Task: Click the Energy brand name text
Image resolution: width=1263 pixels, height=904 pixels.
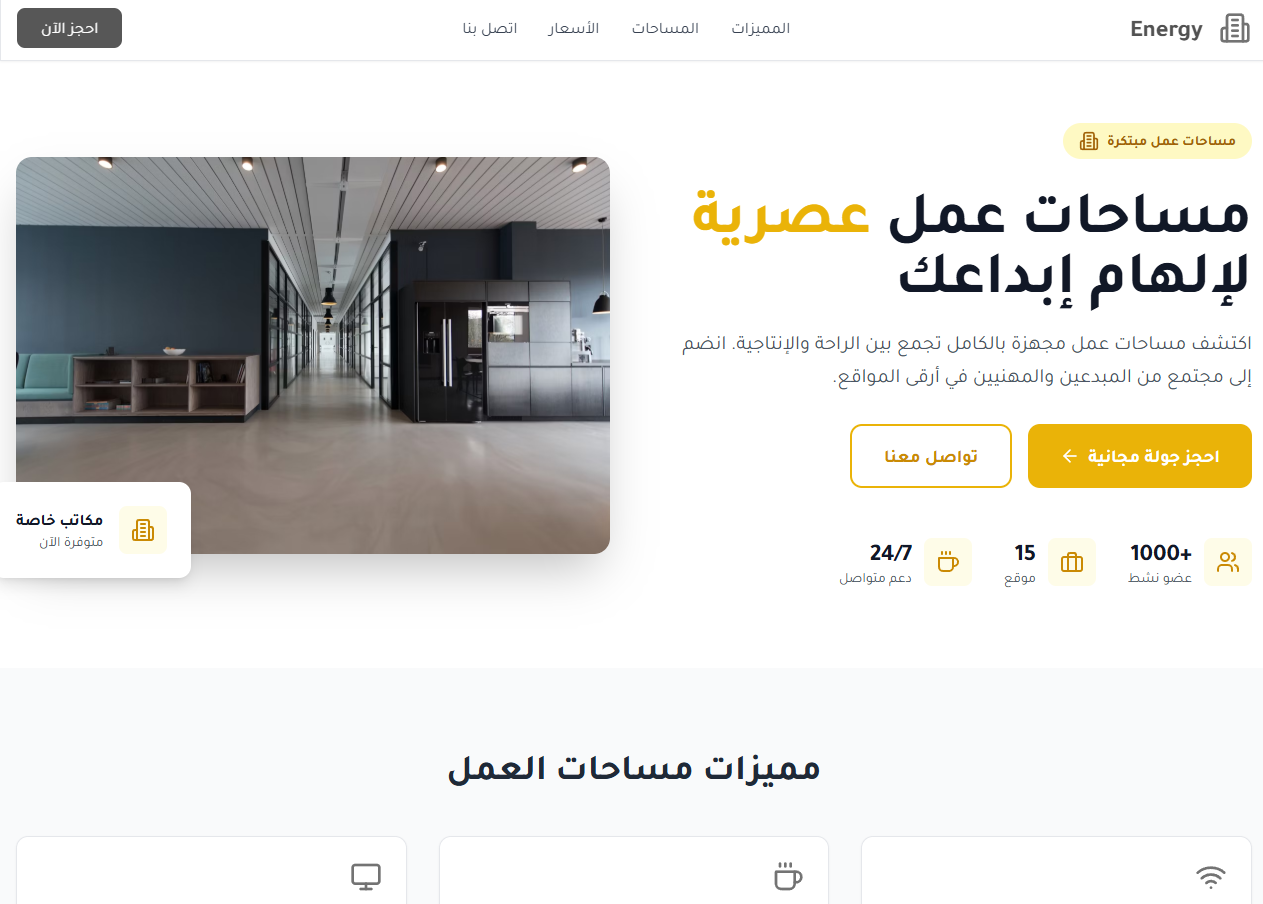Action: [1166, 29]
